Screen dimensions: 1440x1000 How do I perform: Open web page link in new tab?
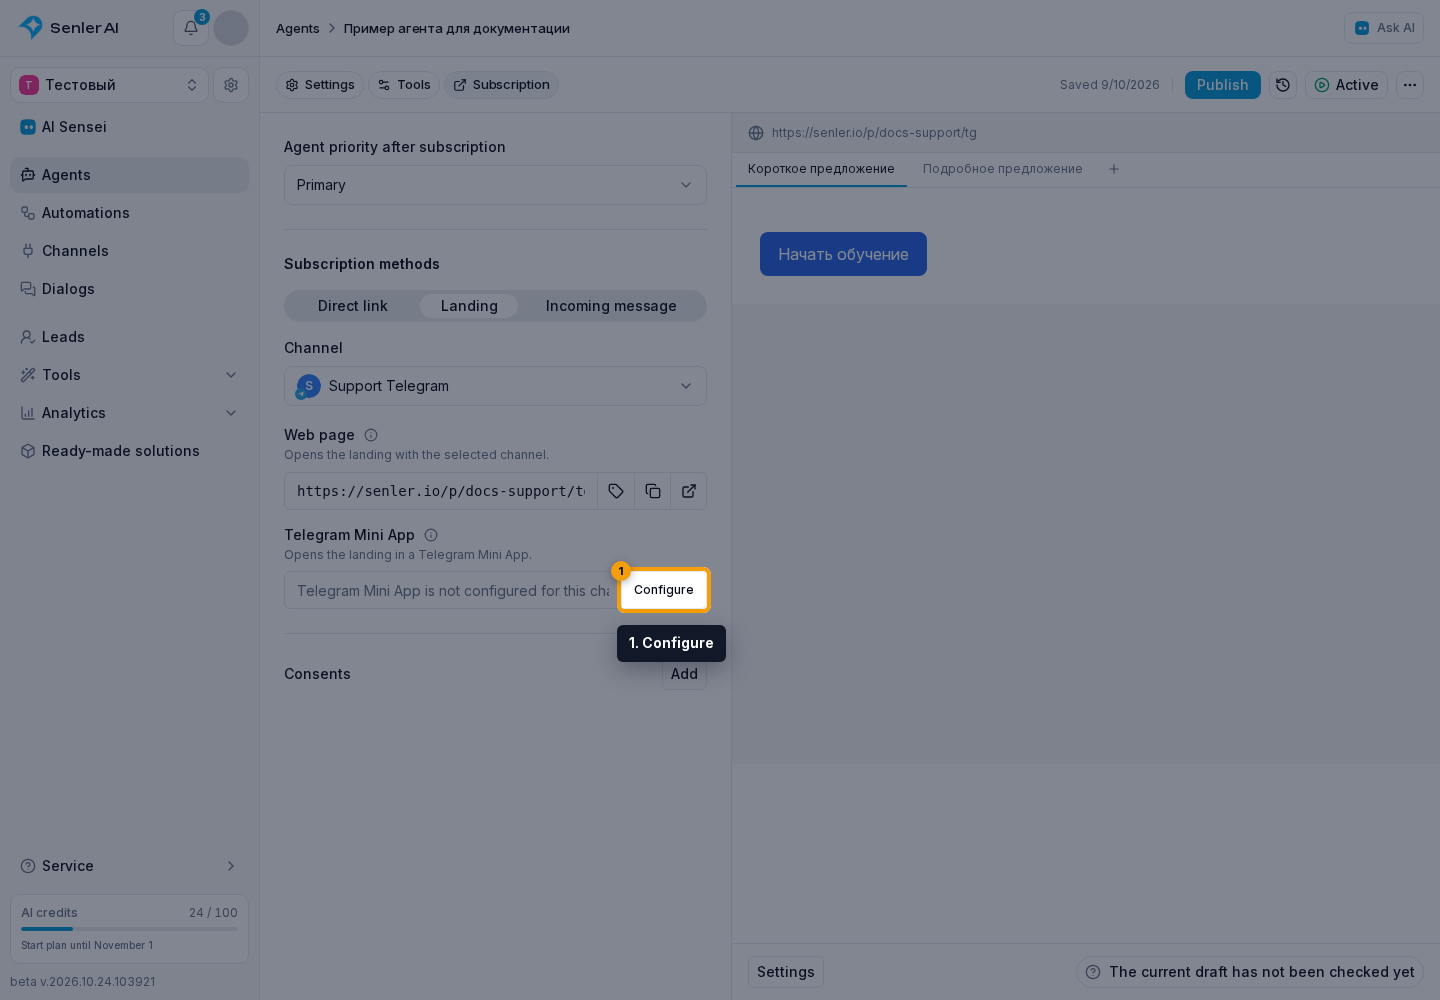pyautogui.click(x=689, y=491)
